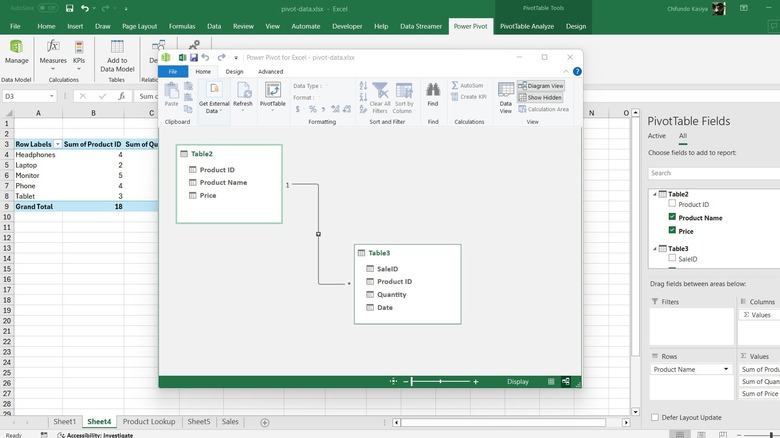The image size is (780, 438).
Task: Open File menu in Power Pivot window
Action: pyautogui.click(x=173, y=72)
